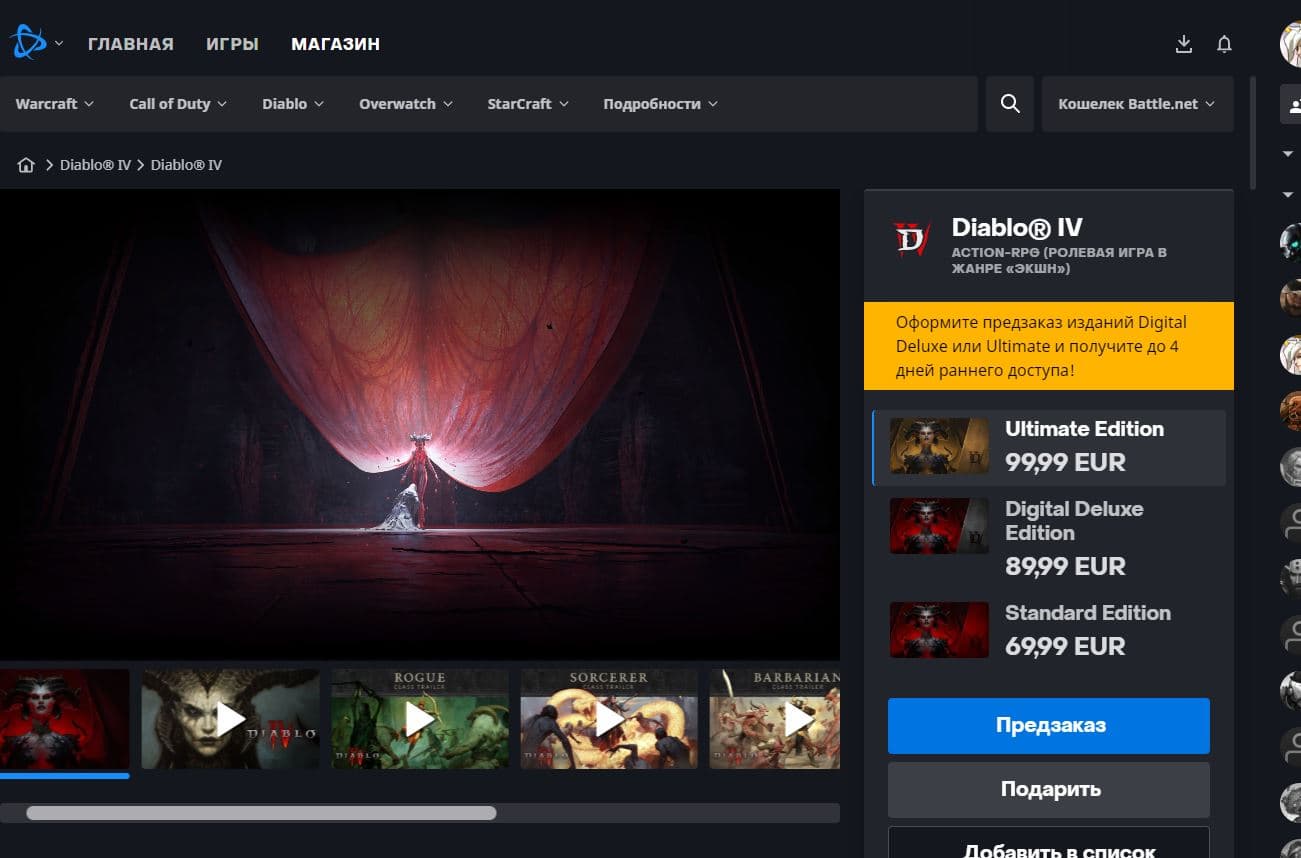Image resolution: width=1301 pixels, height=858 pixels.
Task: Open the Кошелек Battle.net dropdown
Action: (1138, 104)
